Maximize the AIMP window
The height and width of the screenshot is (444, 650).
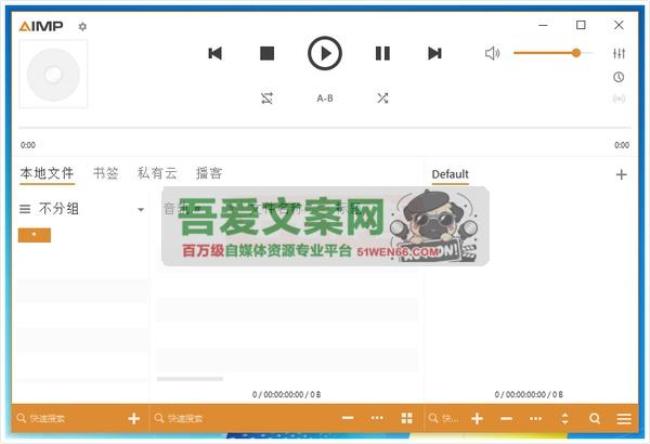pos(581,25)
